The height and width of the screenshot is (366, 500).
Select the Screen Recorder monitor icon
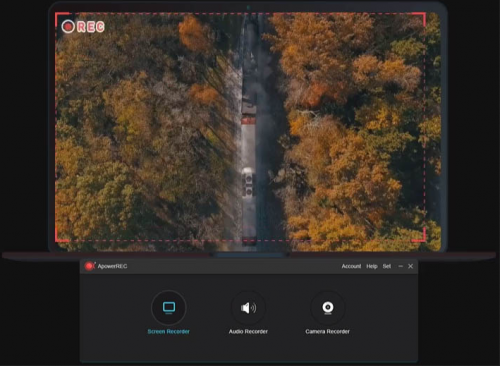tap(169, 307)
